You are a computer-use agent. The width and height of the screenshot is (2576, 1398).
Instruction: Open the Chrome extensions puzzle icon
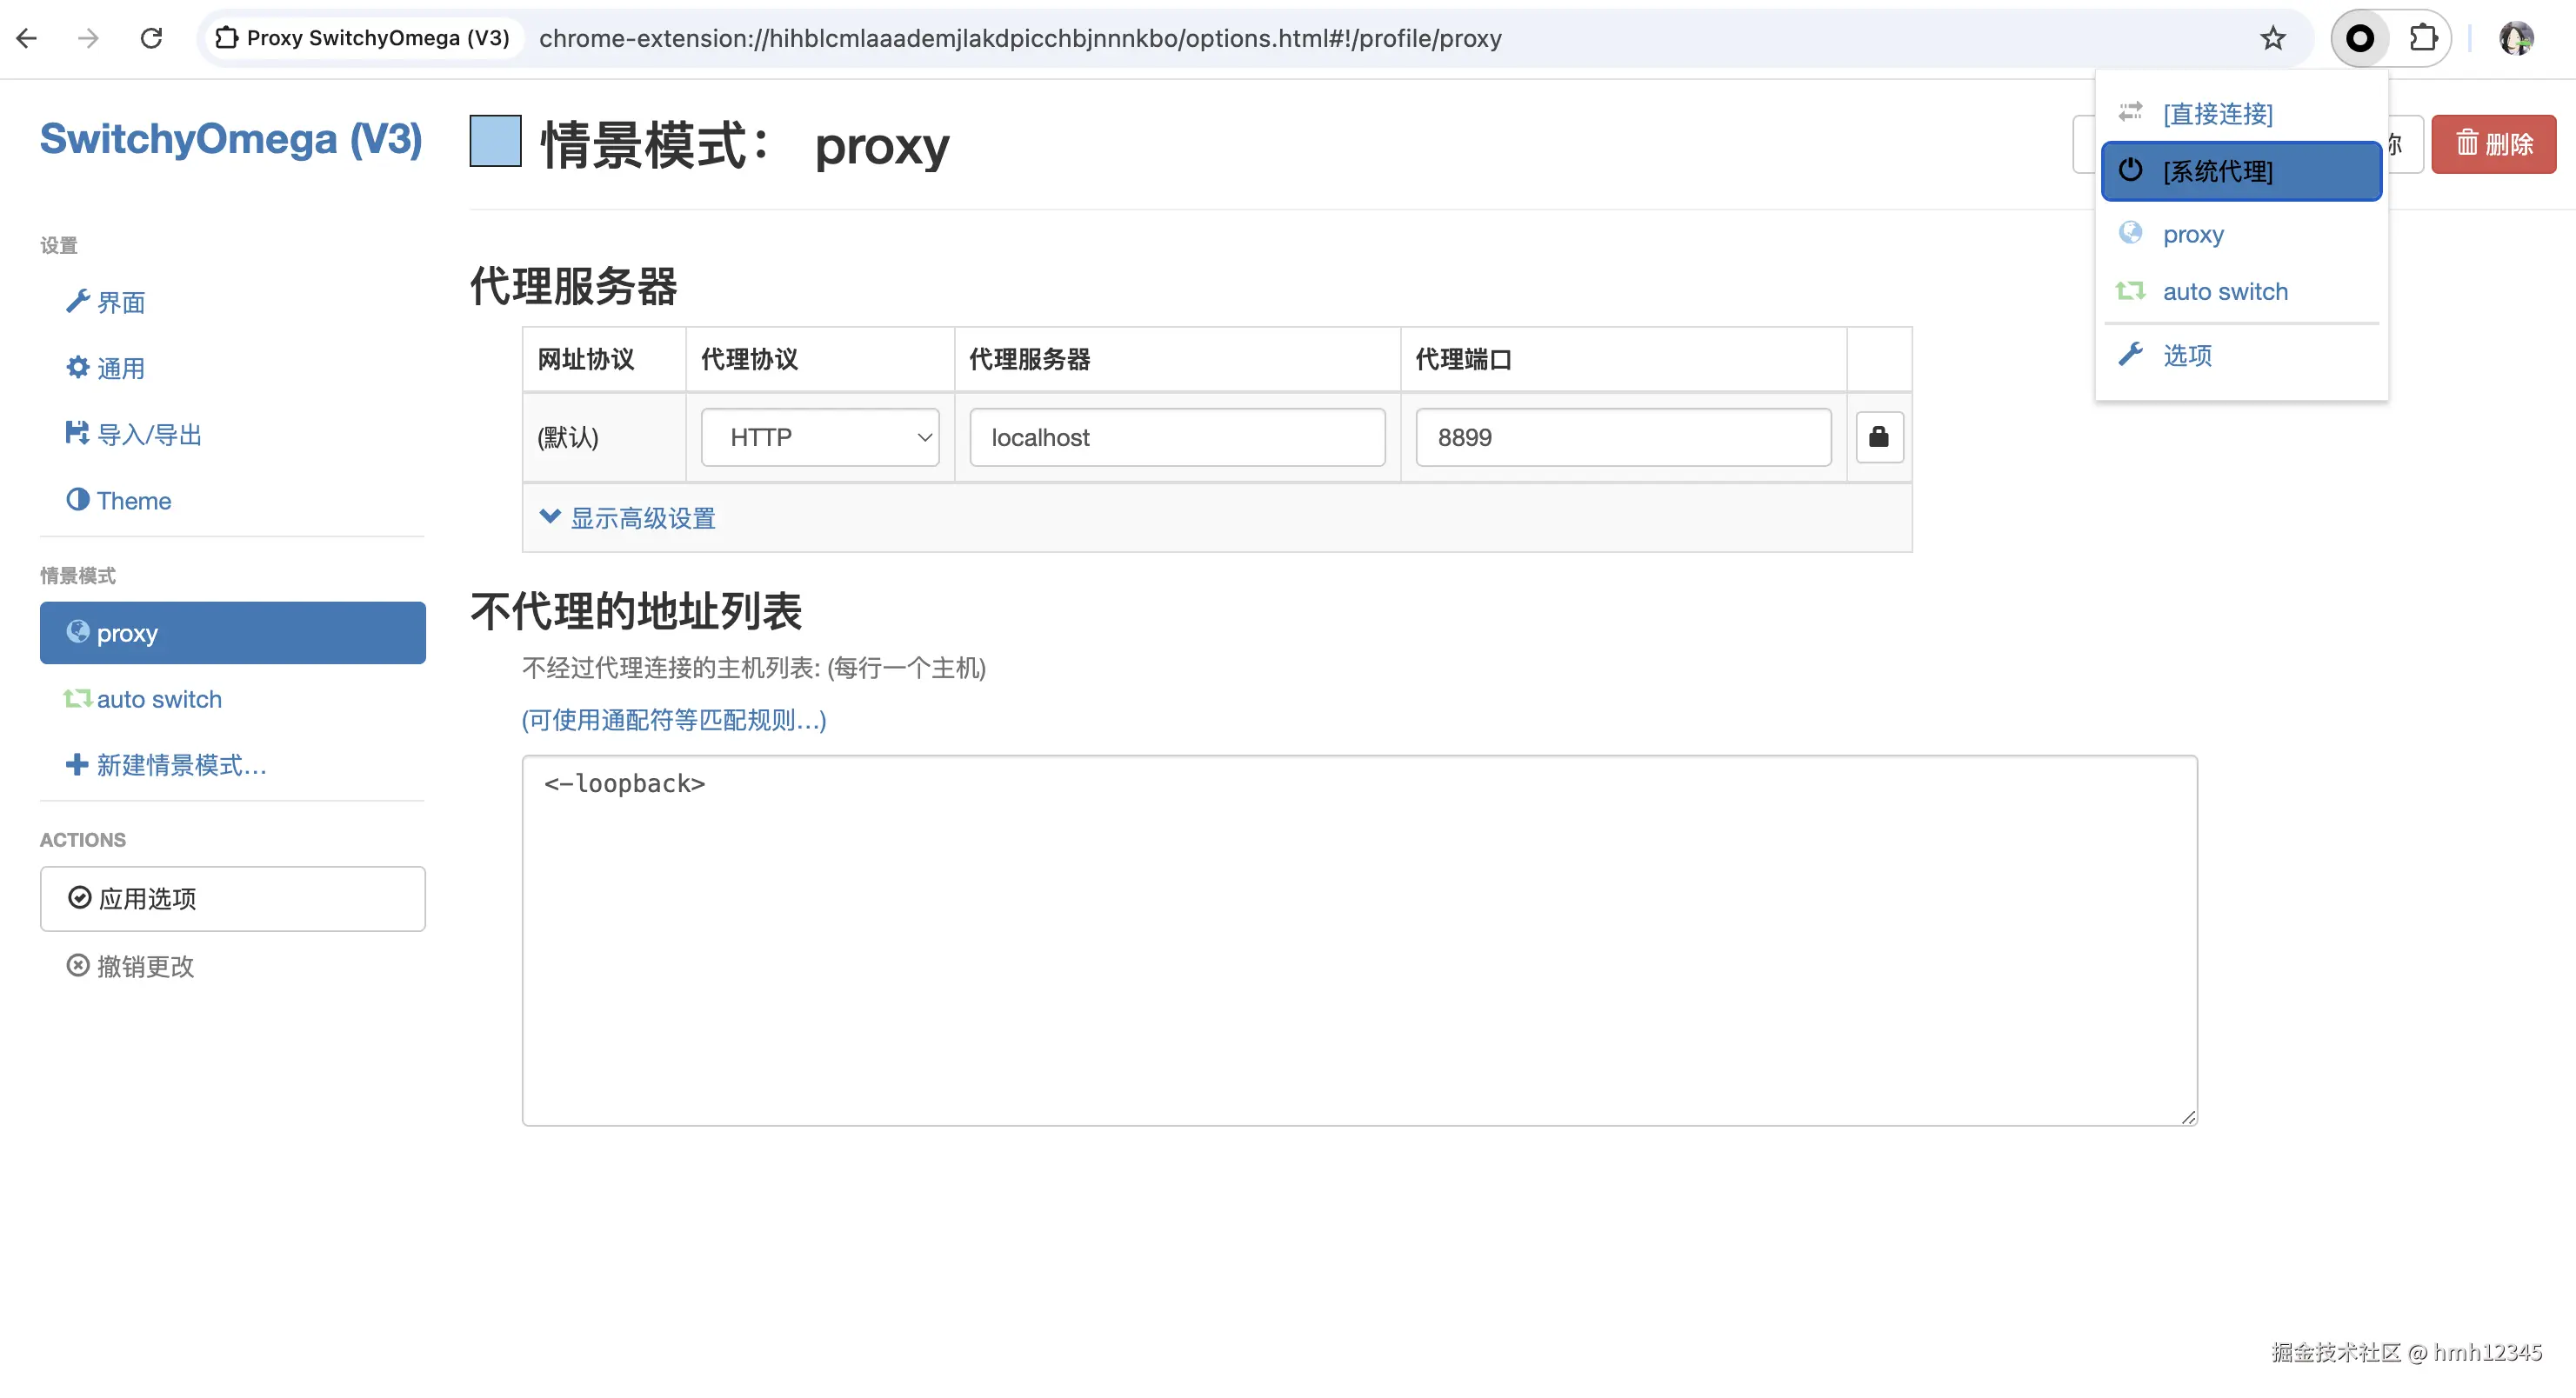click(2423, 38)
